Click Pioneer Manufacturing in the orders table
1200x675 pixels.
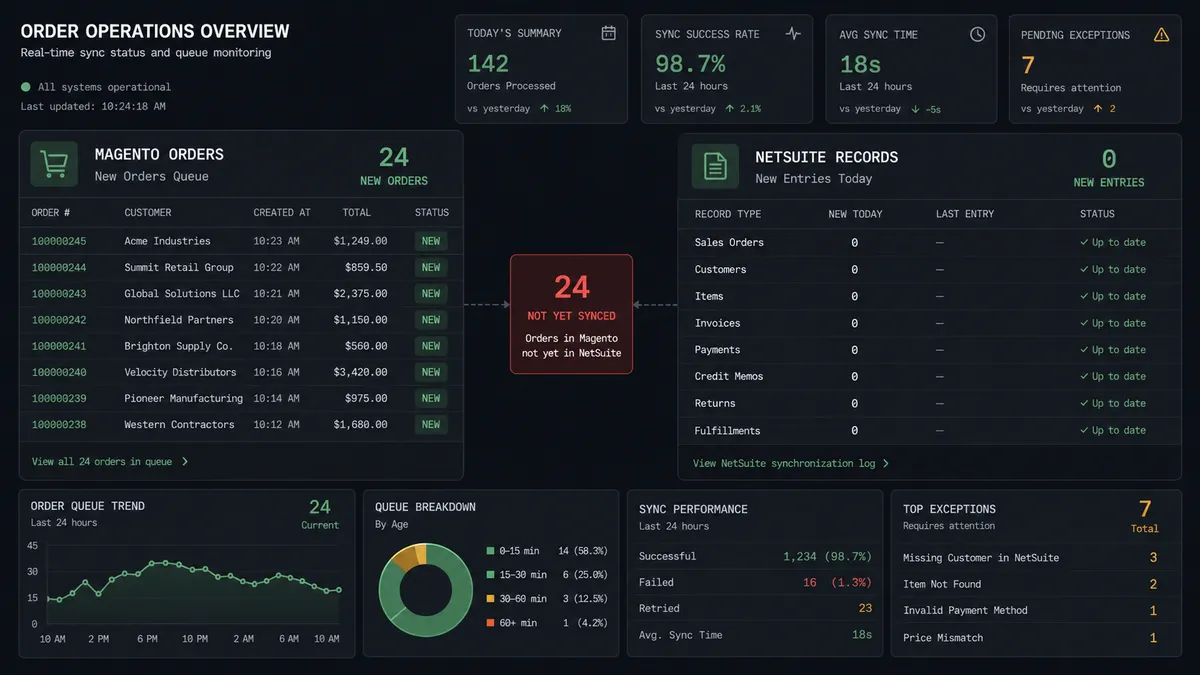click(183, 398)
